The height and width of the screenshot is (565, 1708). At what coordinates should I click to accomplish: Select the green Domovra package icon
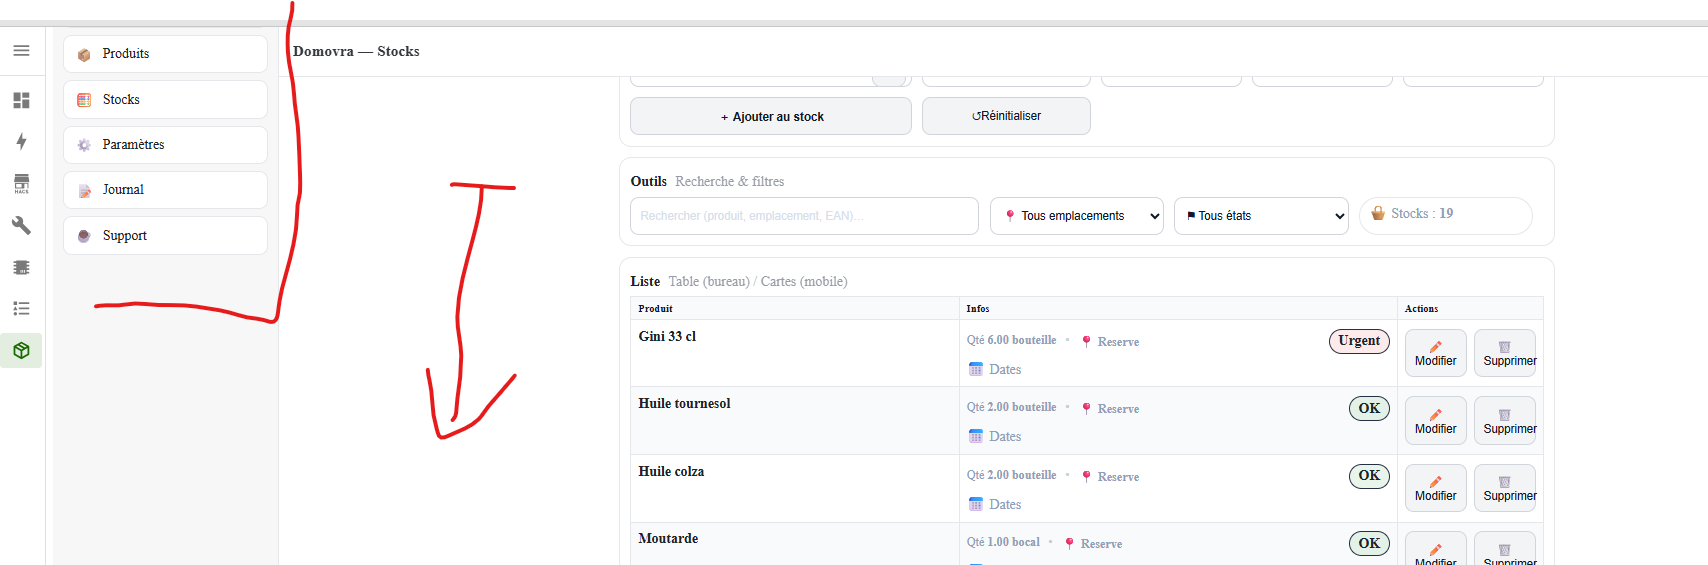click(21, 351)
